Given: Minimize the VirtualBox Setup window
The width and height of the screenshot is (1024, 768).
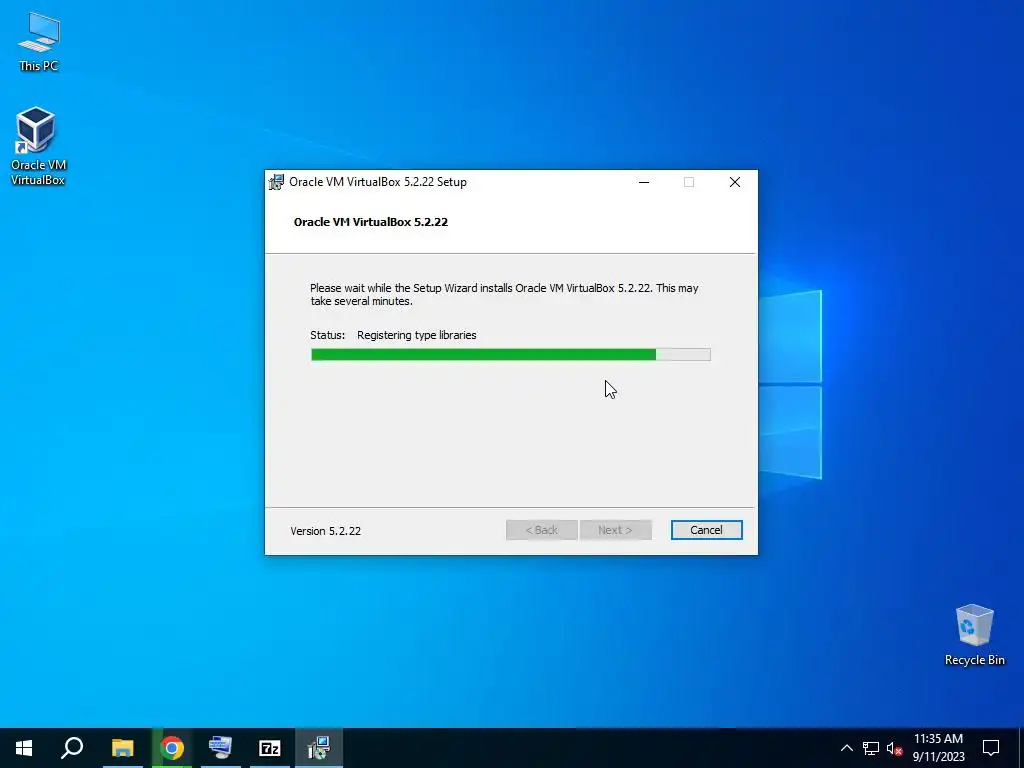Looking at the screenshot, I should tap(644, 182).
